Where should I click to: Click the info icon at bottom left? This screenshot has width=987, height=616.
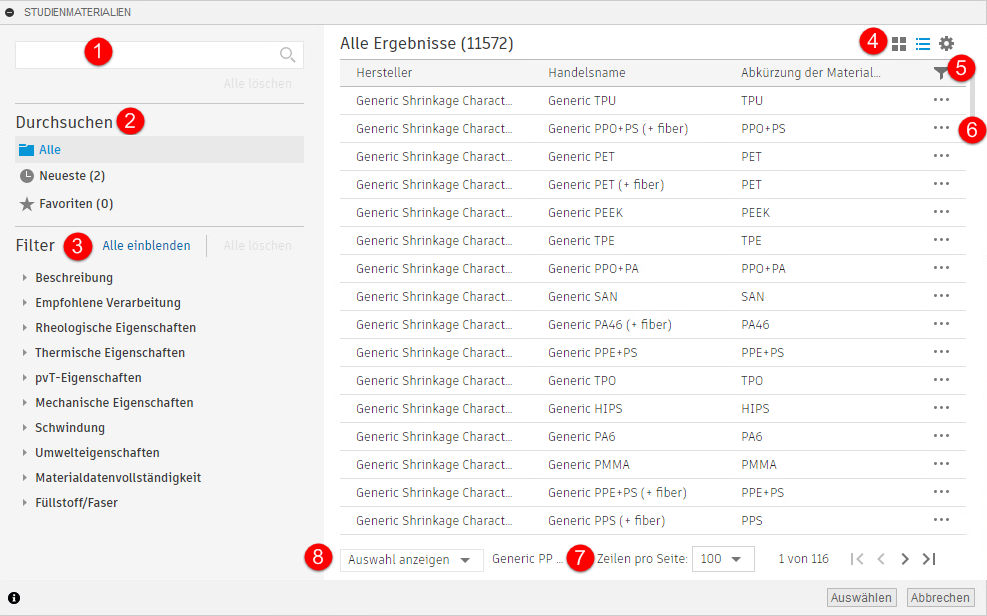pos(14,598)
